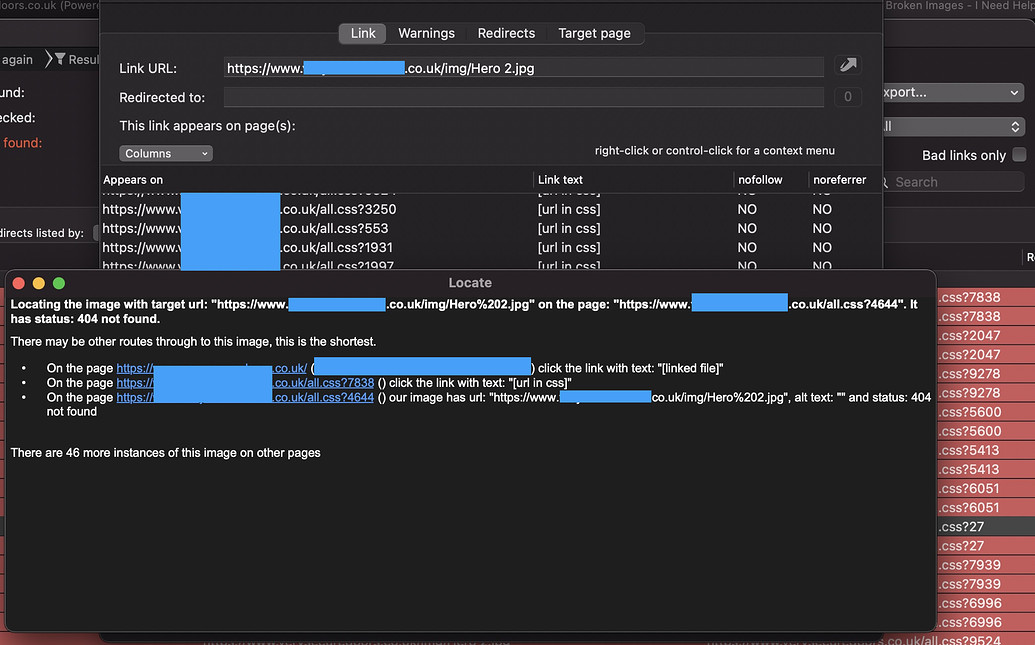
Task: Sort by the nofollow column header
Action: point(759,180)
